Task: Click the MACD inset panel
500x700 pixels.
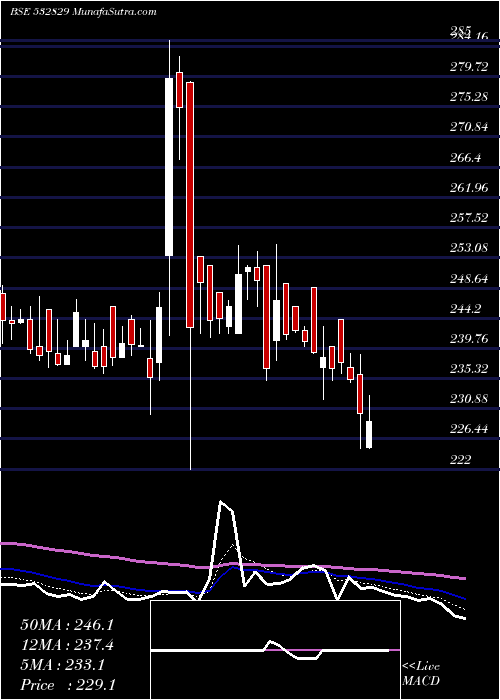Action: (x=275, y=650)
